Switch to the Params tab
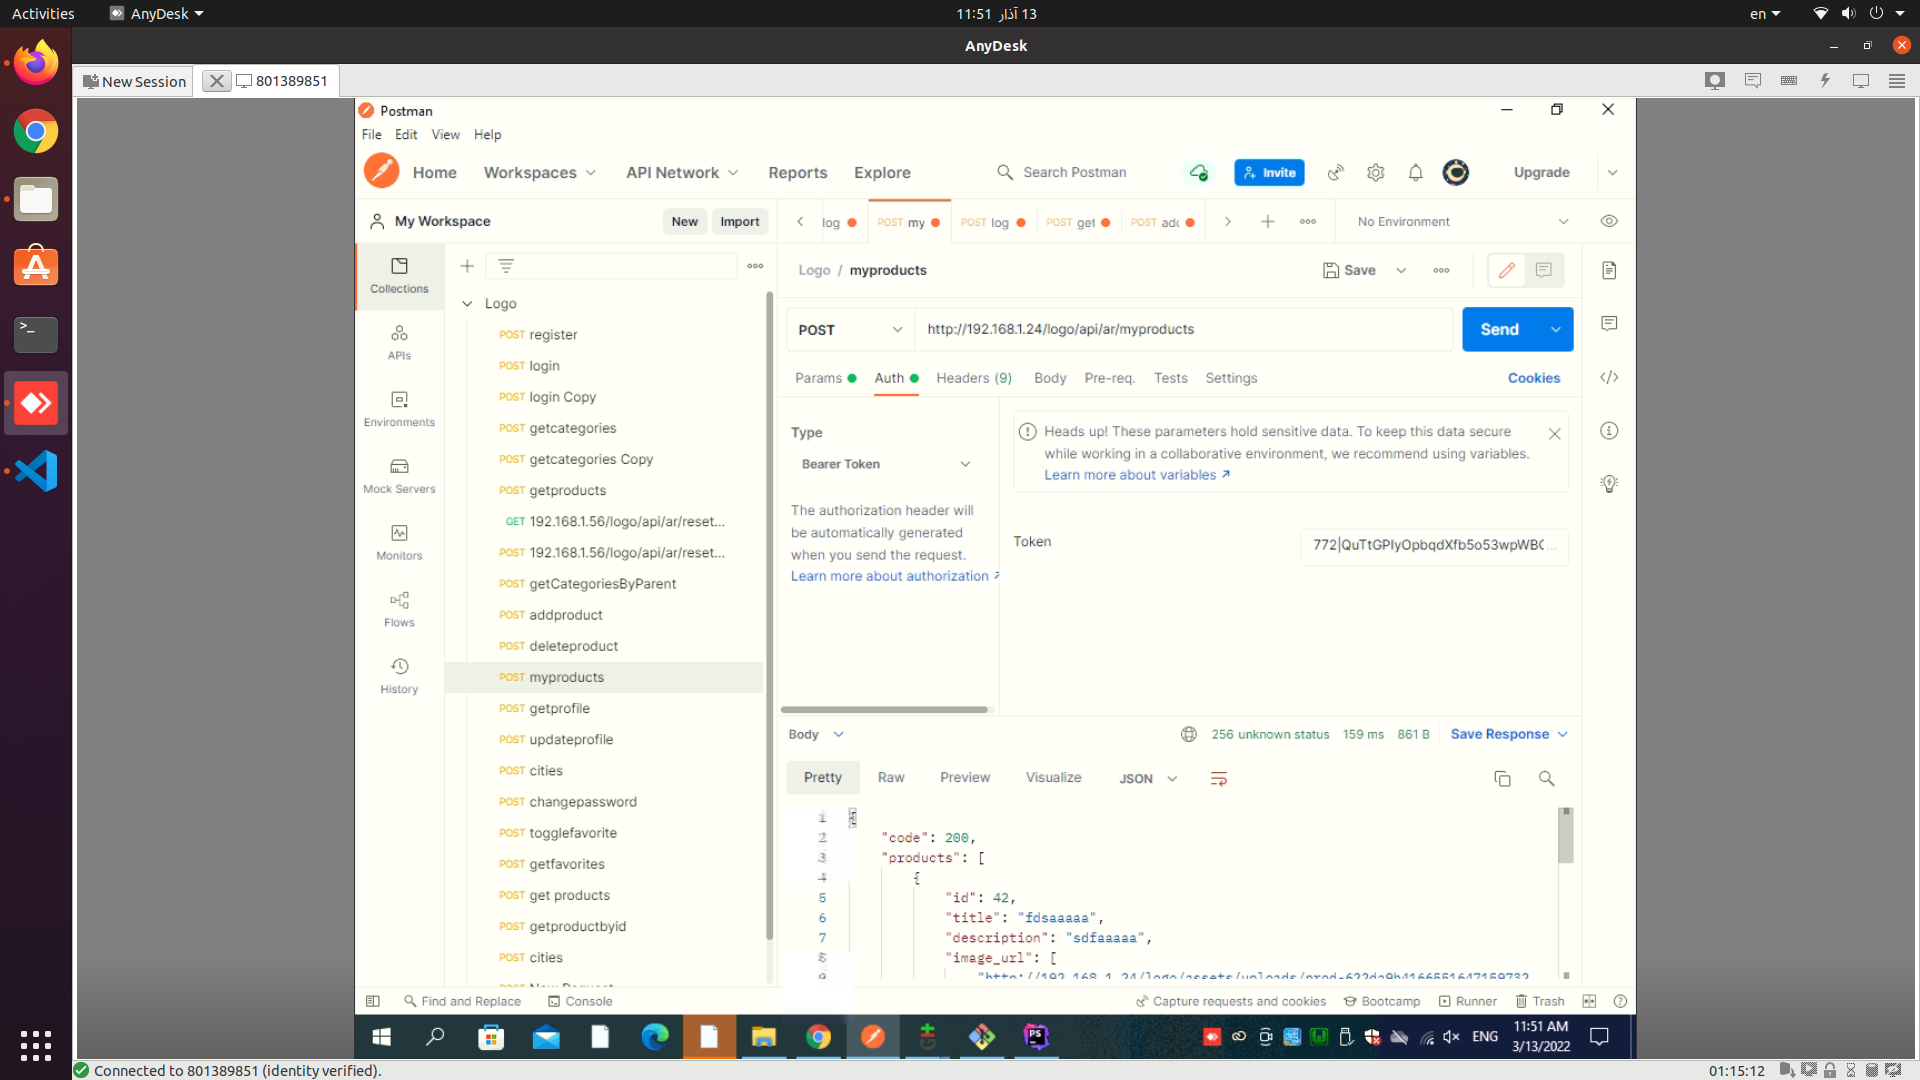This screenshot has height=1080, width=1920. pyautogui.click(x=825, y=378)
